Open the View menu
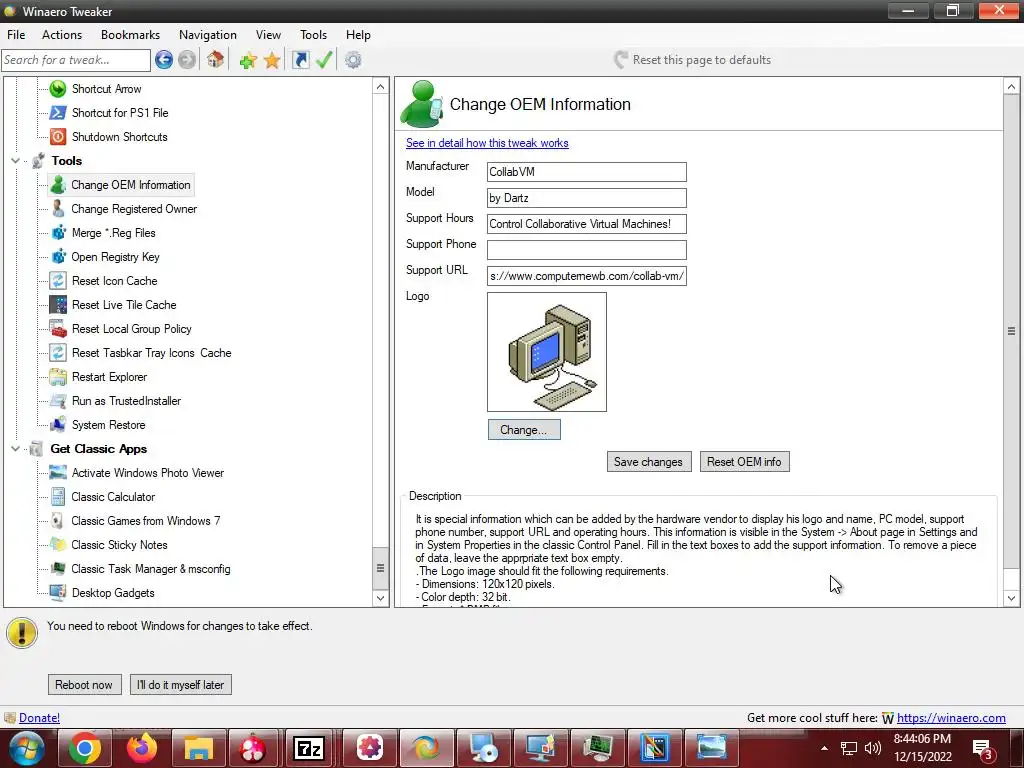This screenshot has height=768, width=1024. click(x=268, y=35)
